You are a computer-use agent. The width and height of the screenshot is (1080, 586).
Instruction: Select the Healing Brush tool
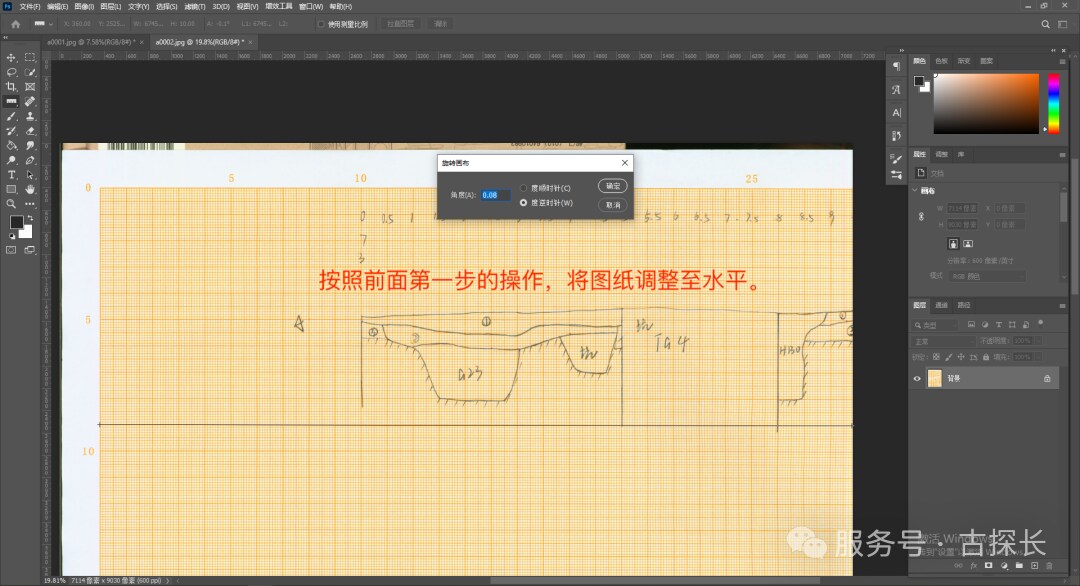tap(30, 101)
